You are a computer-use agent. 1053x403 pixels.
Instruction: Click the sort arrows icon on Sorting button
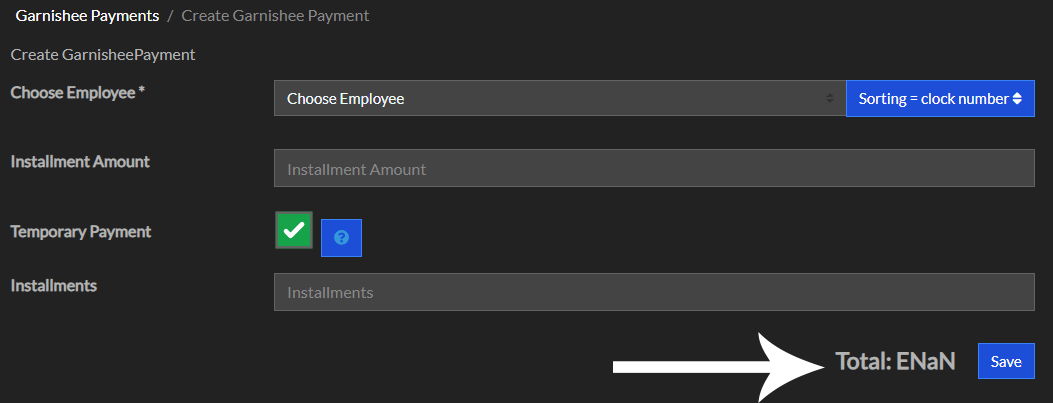1017,98
